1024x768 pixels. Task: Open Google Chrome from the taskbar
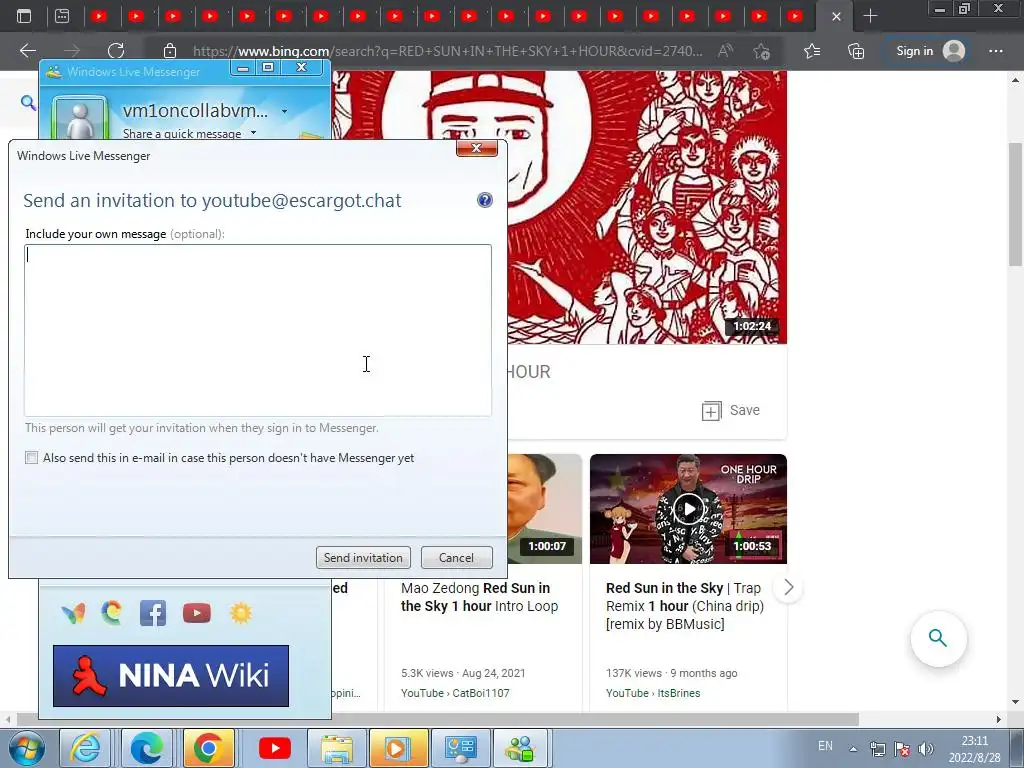[209, 748]
